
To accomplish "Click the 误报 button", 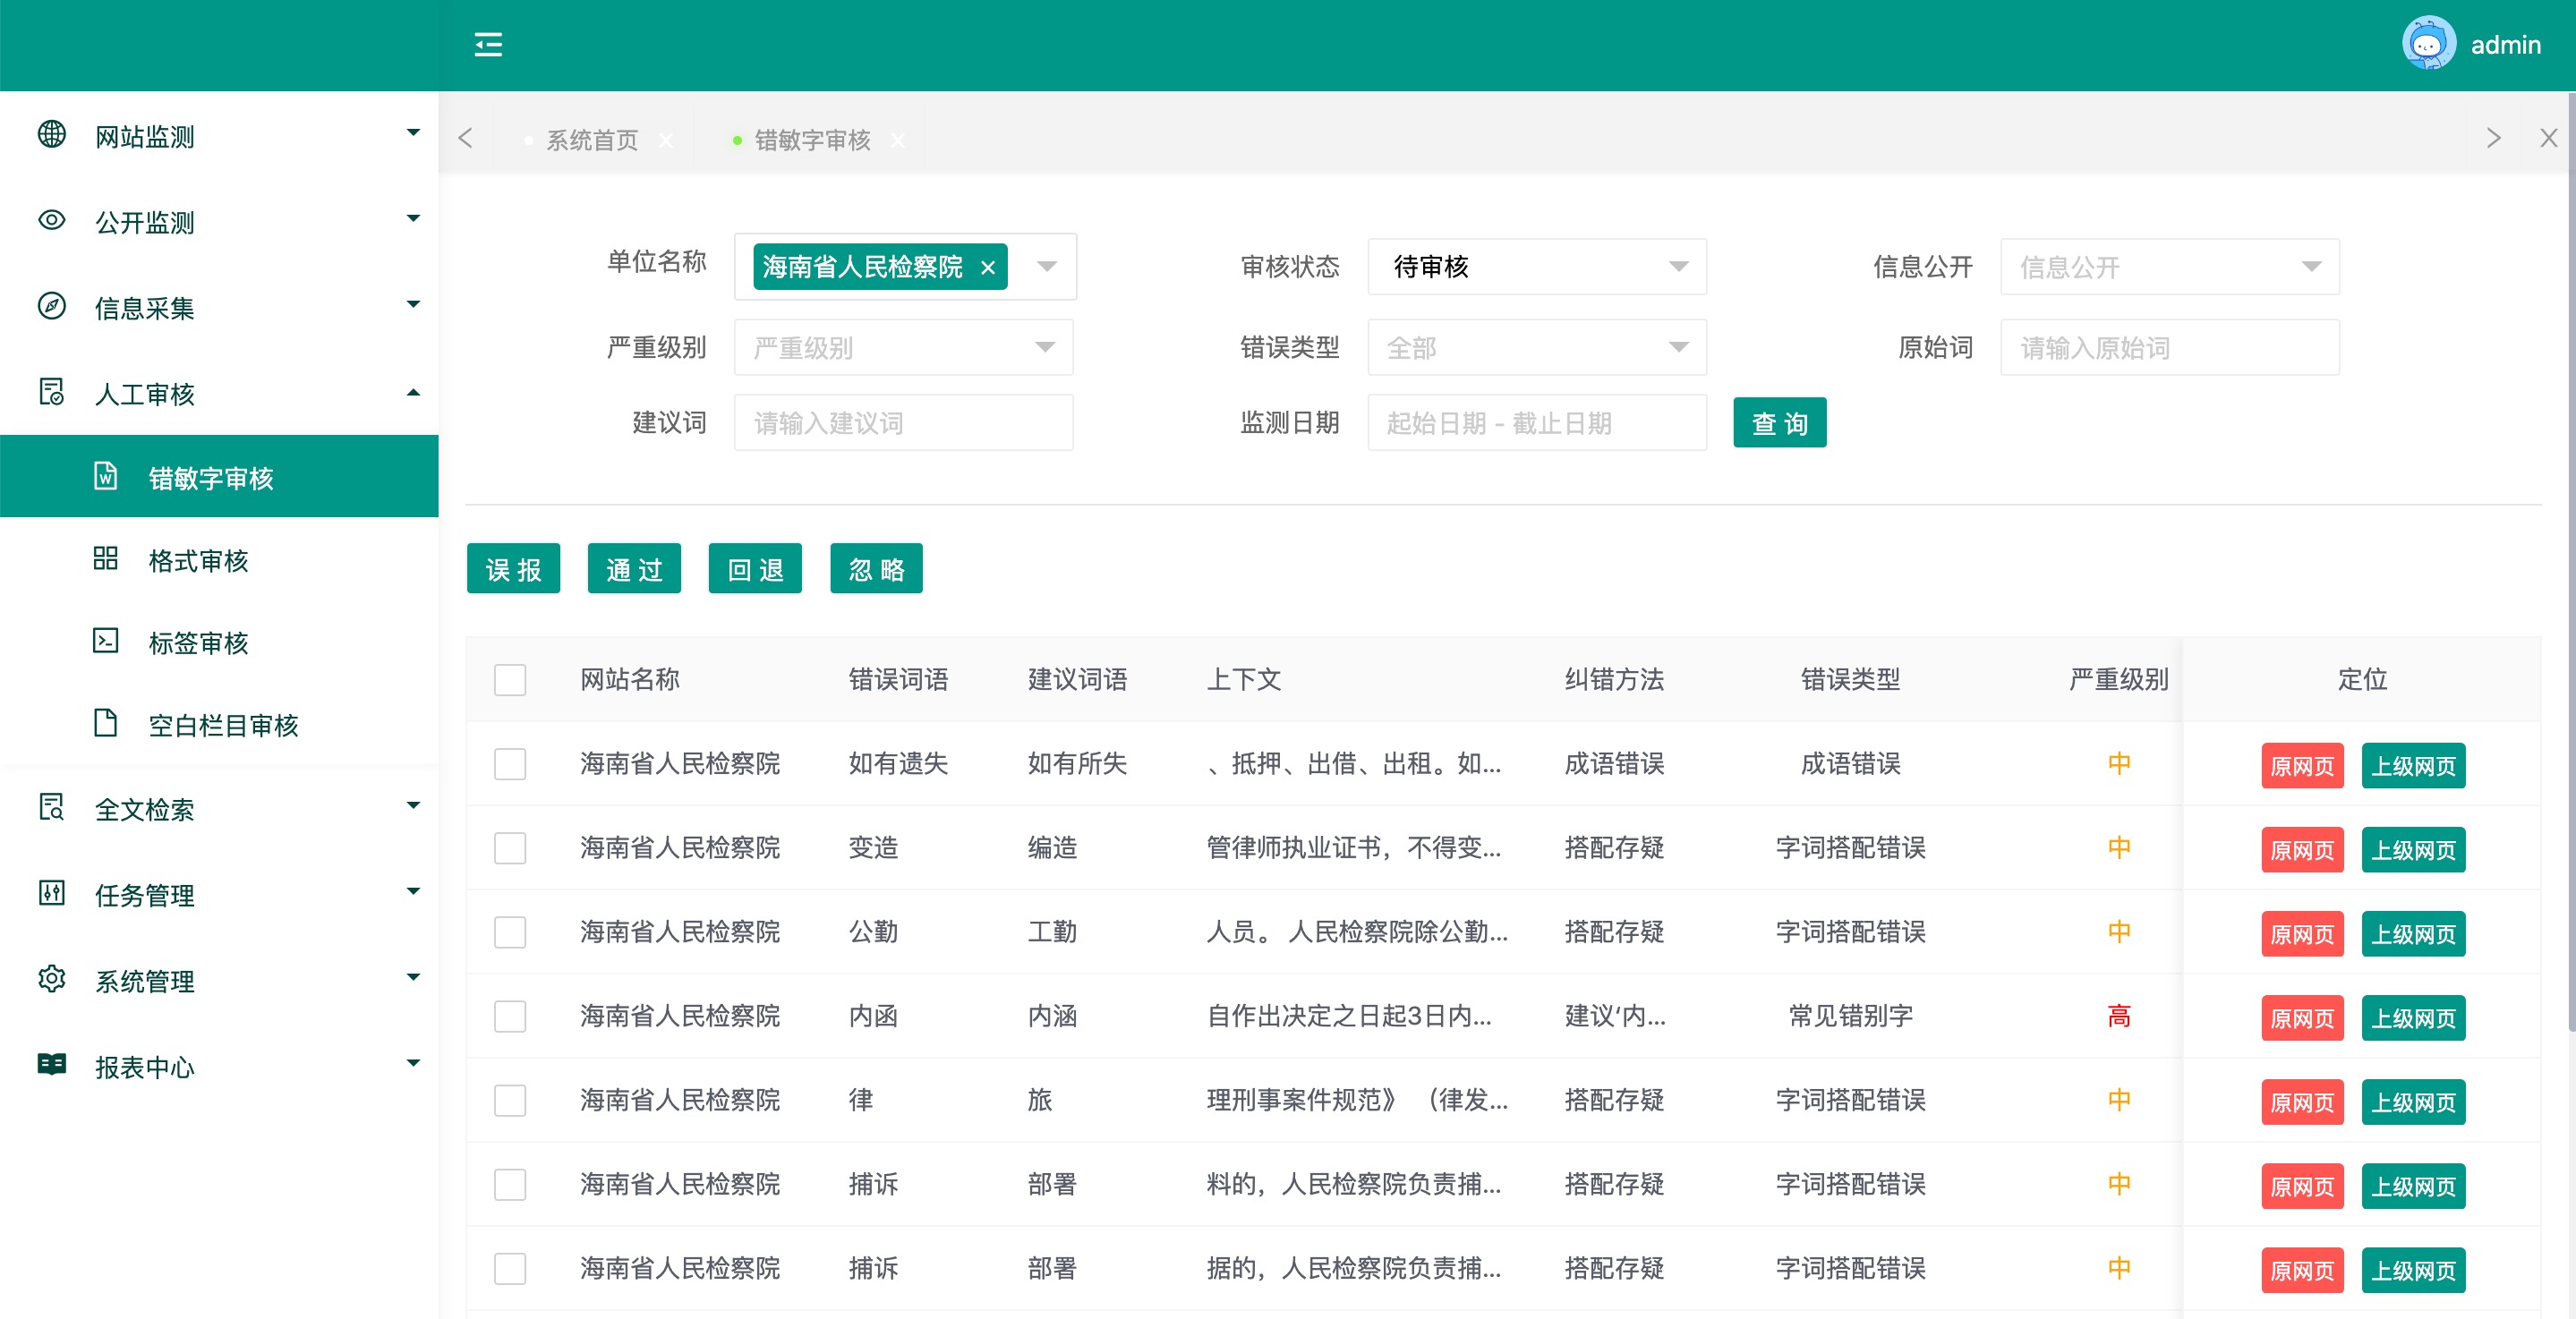I will (x=513, y=569).
